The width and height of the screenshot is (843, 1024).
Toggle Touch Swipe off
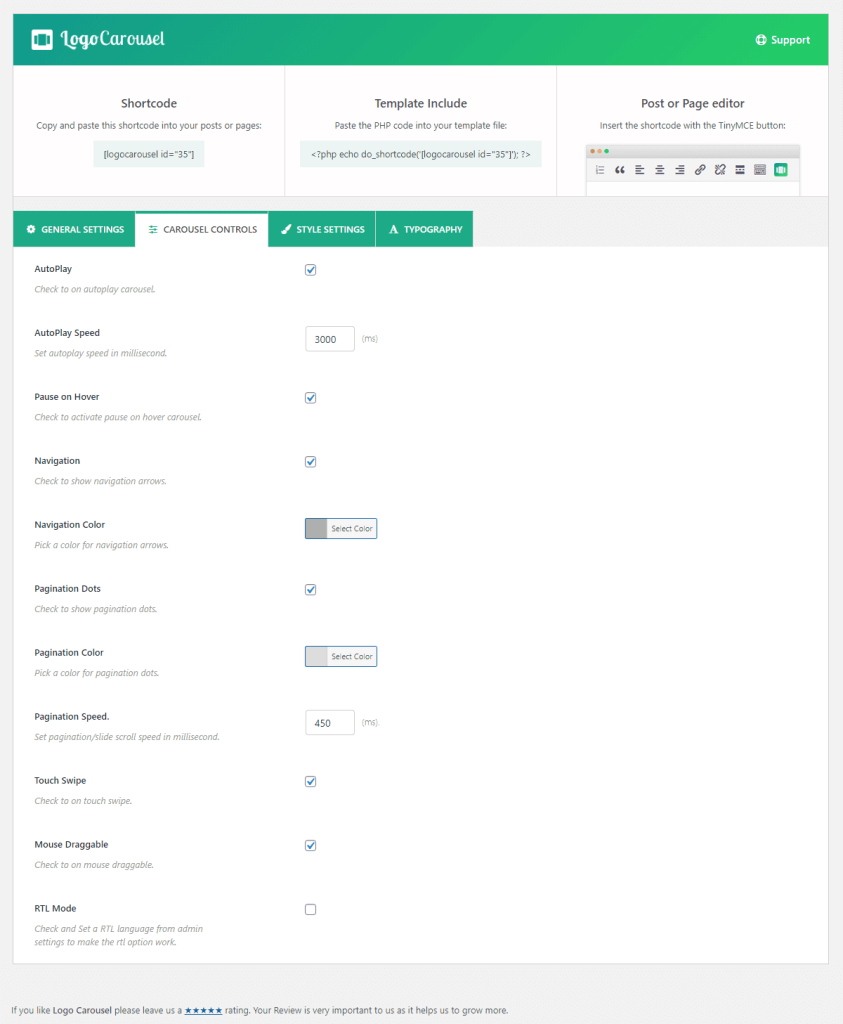[310, 781]
